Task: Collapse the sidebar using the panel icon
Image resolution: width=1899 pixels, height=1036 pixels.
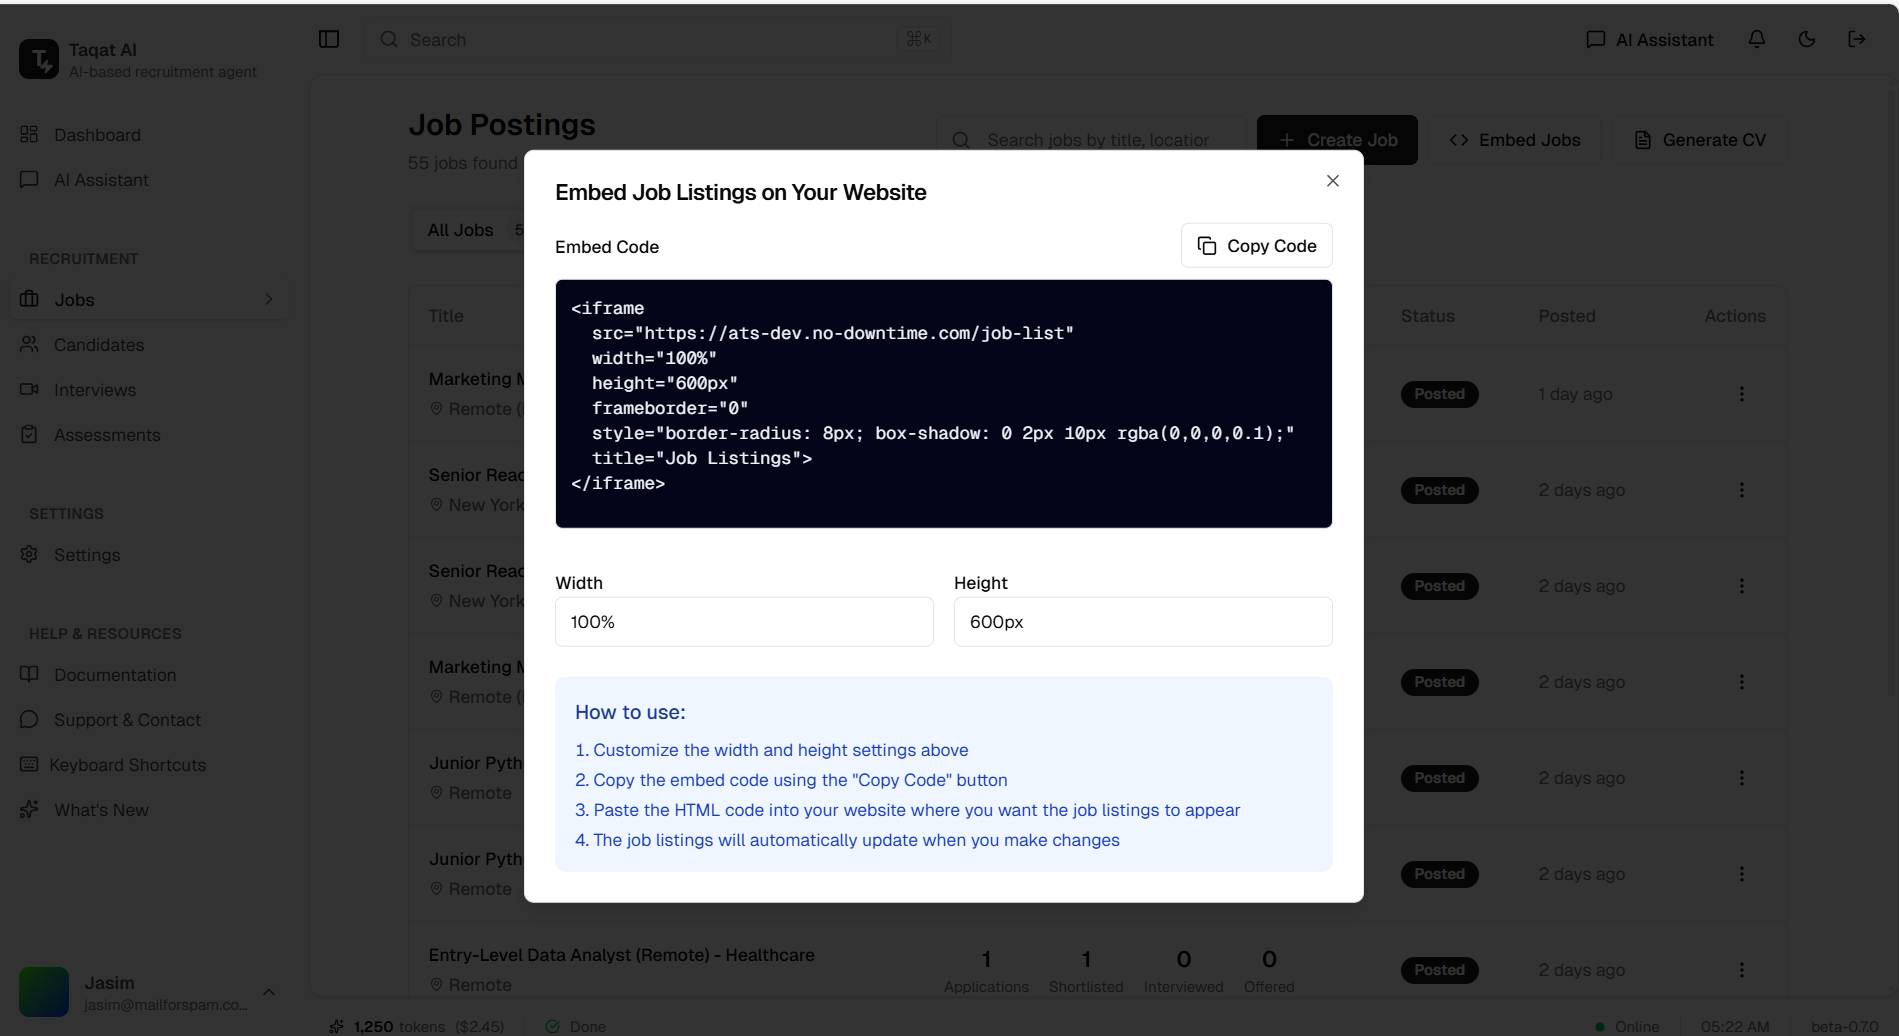Action: click(329, 39)
